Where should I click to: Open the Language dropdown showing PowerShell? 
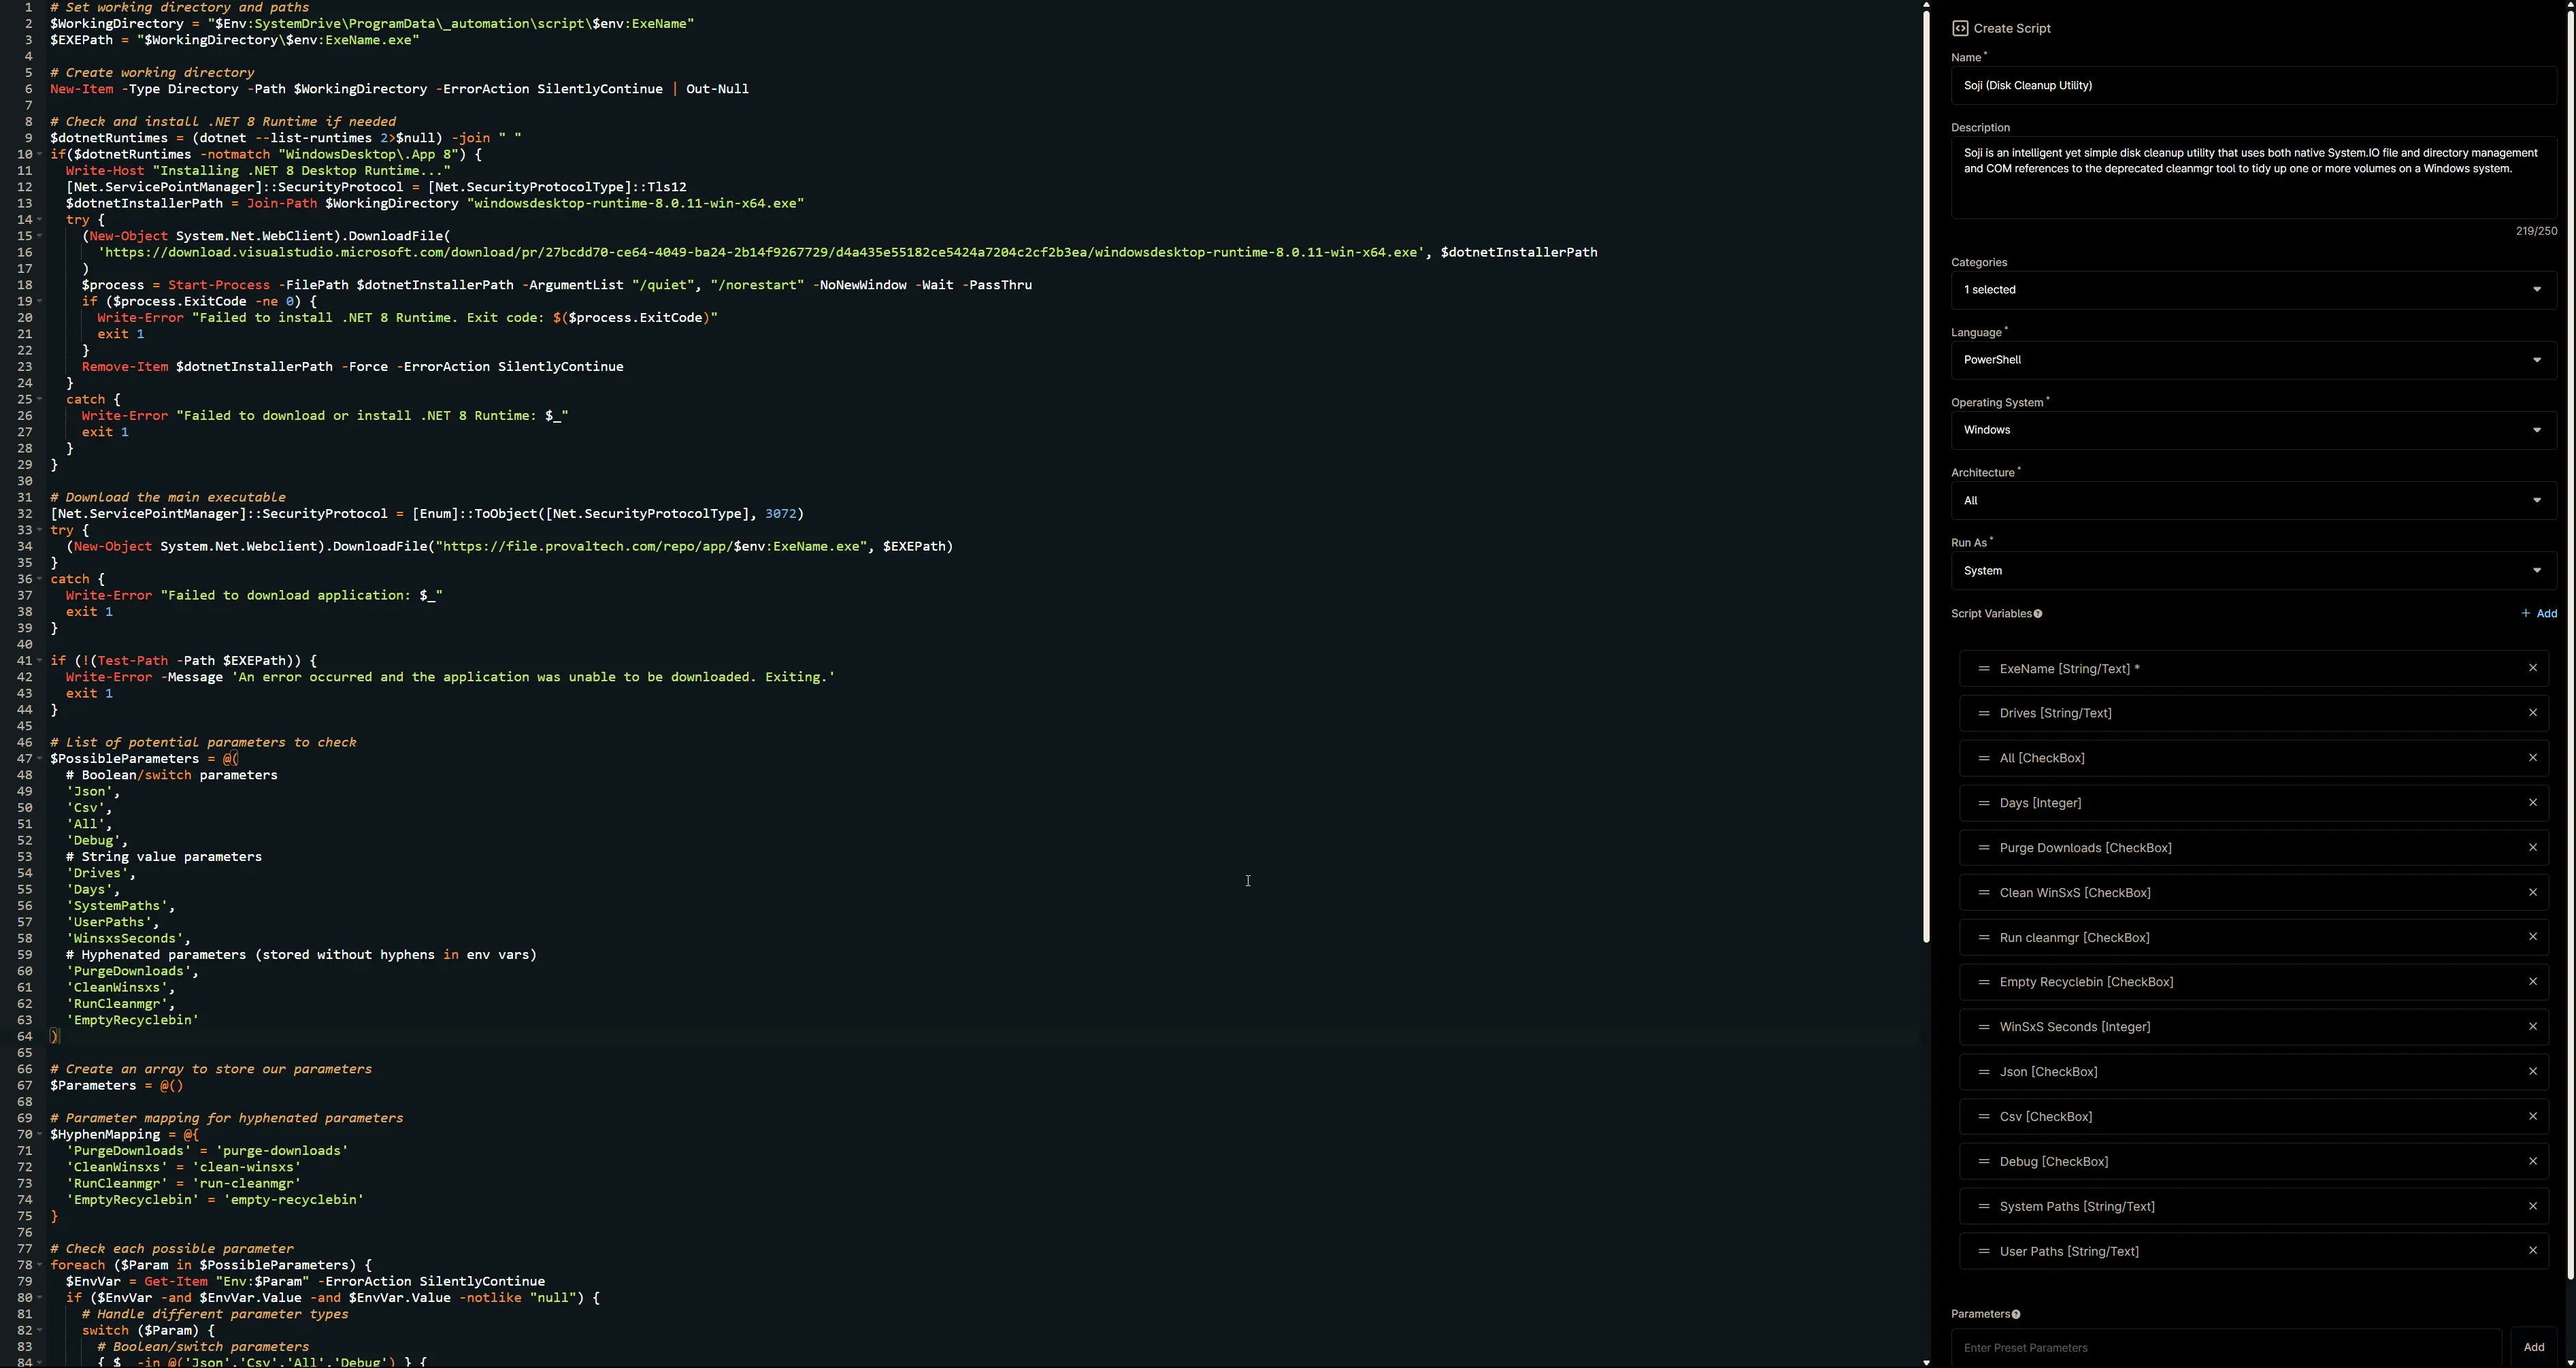[2253, 360]
